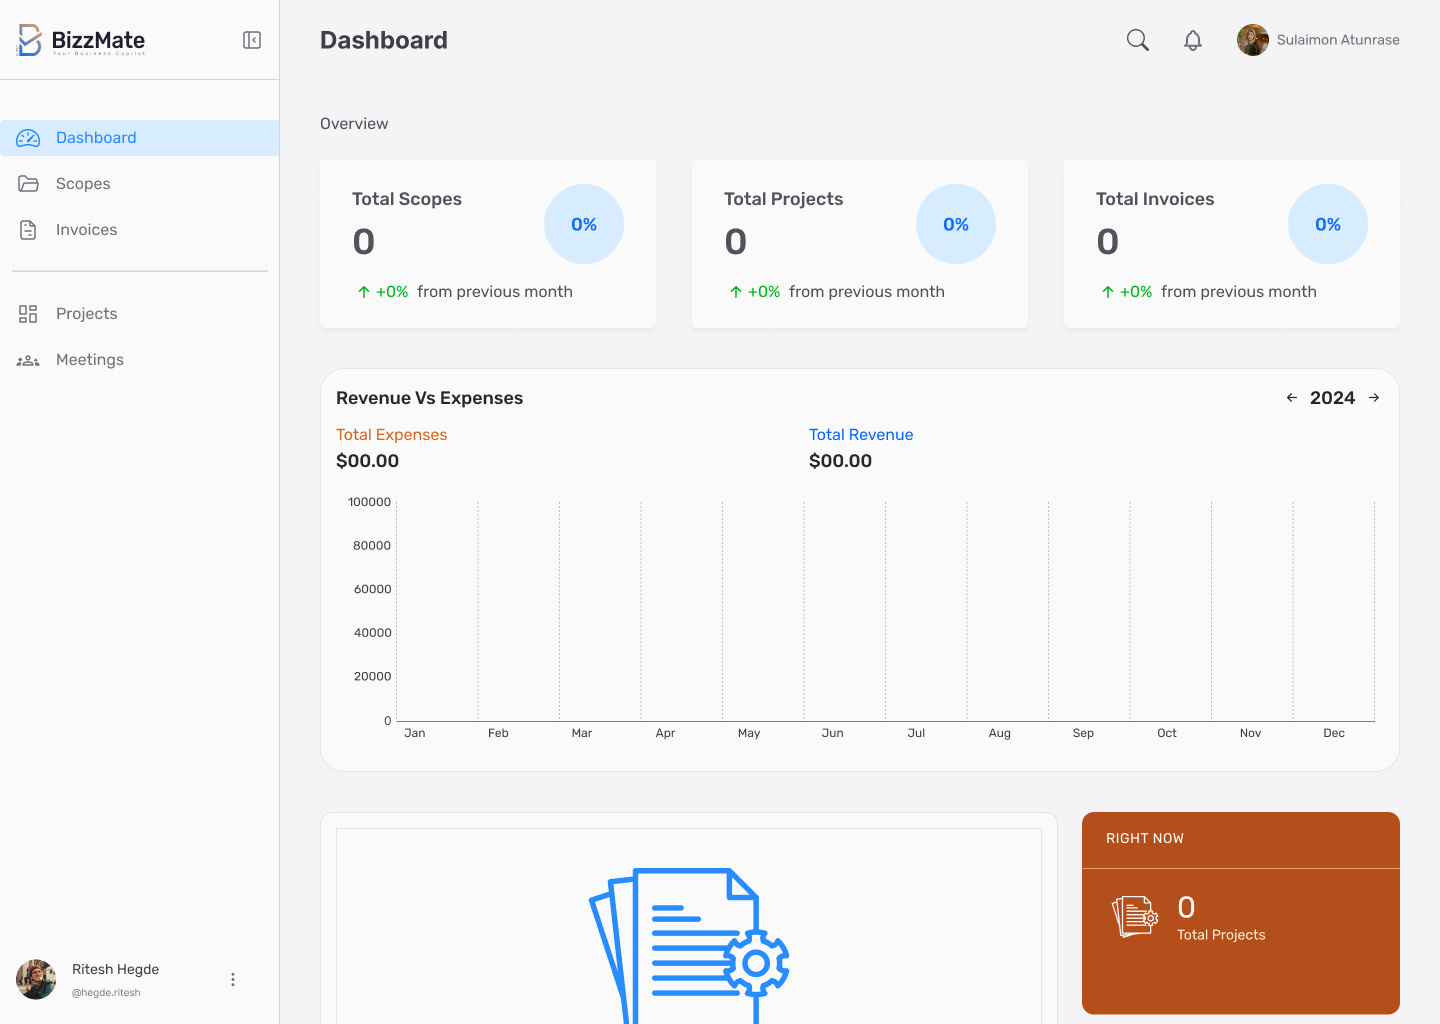1440x1024 pixels.
Task: Click Revenue Vs Expenses chart title
Action: [430, 398]
